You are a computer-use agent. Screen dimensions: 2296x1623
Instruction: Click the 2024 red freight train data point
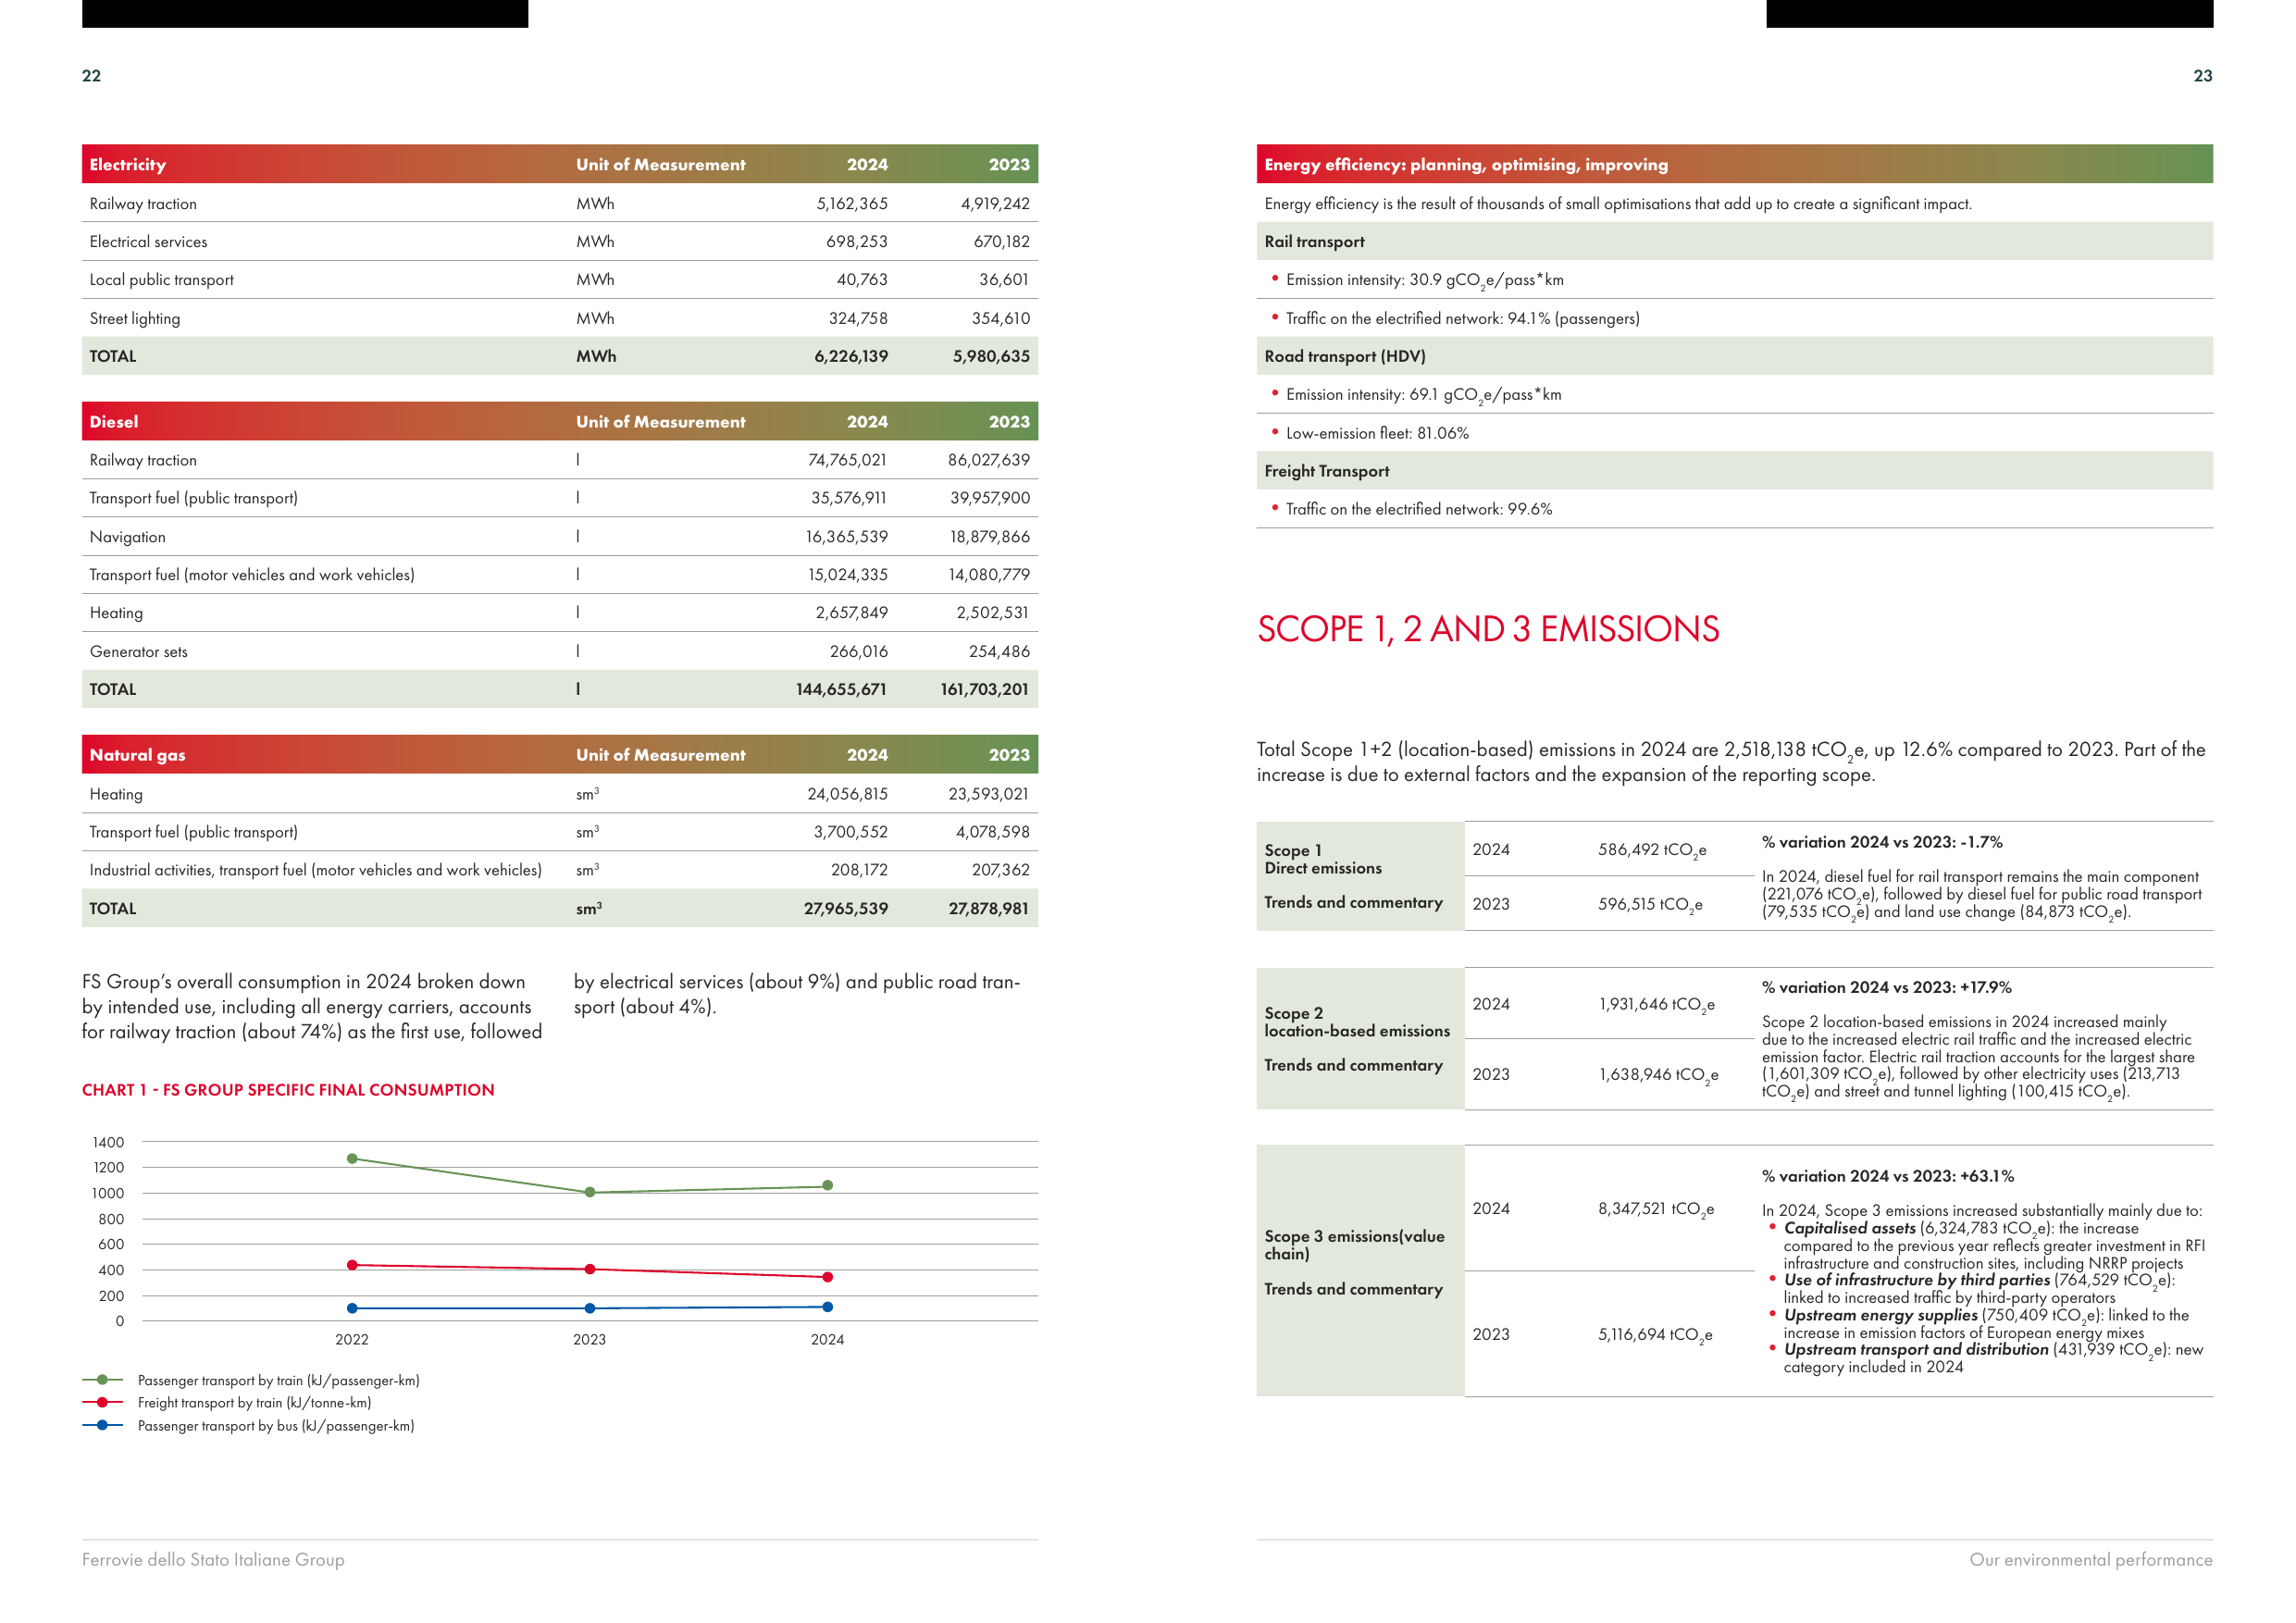point(827,1276)
